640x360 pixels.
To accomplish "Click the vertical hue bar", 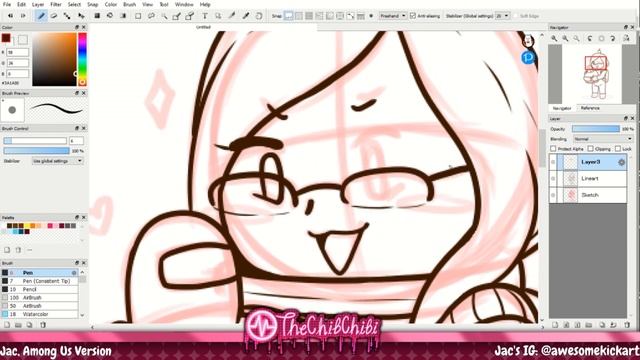I will coord(82,59).
